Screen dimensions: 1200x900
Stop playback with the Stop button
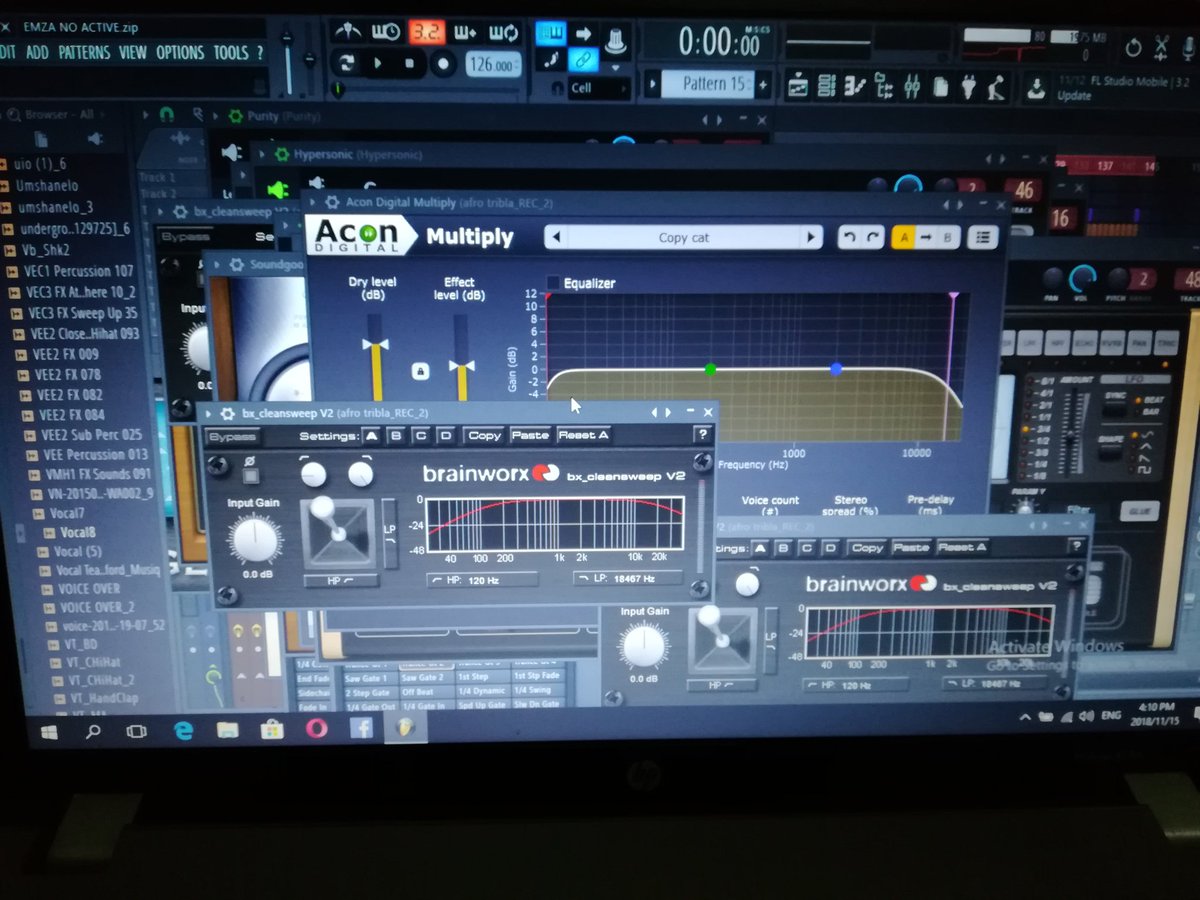click(409, 64)
